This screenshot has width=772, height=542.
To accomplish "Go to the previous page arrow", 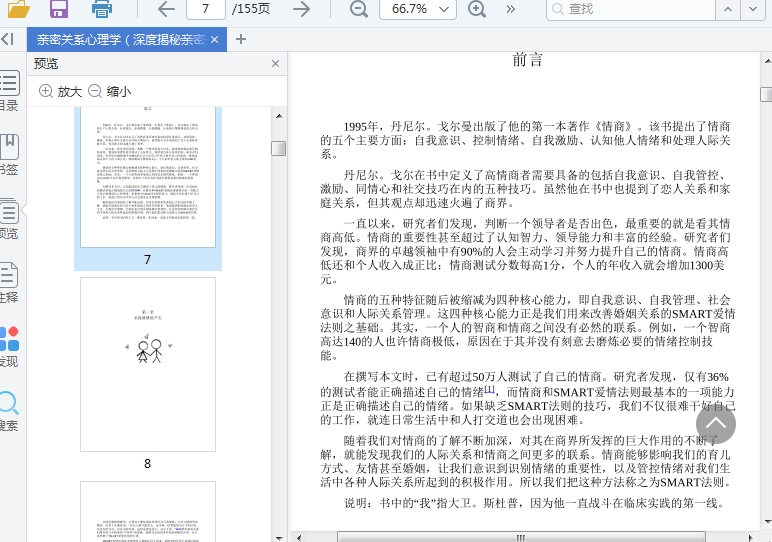I will pos(166,9).
